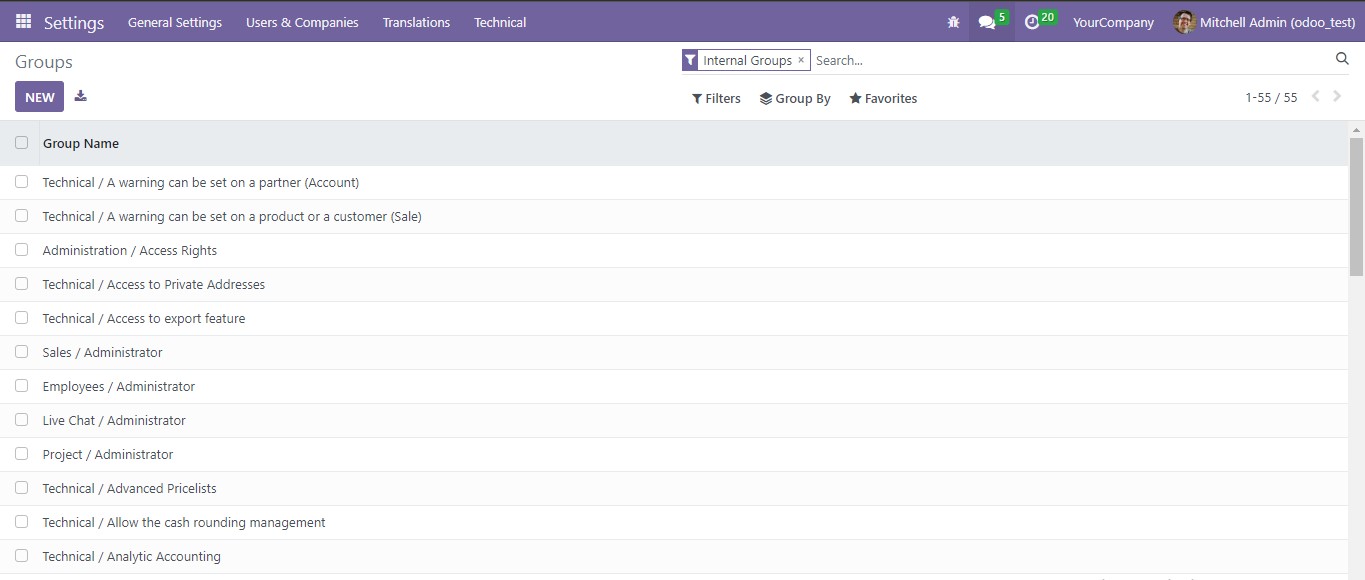
Task: Sort by Group Name column header
Action: (81, 143)
